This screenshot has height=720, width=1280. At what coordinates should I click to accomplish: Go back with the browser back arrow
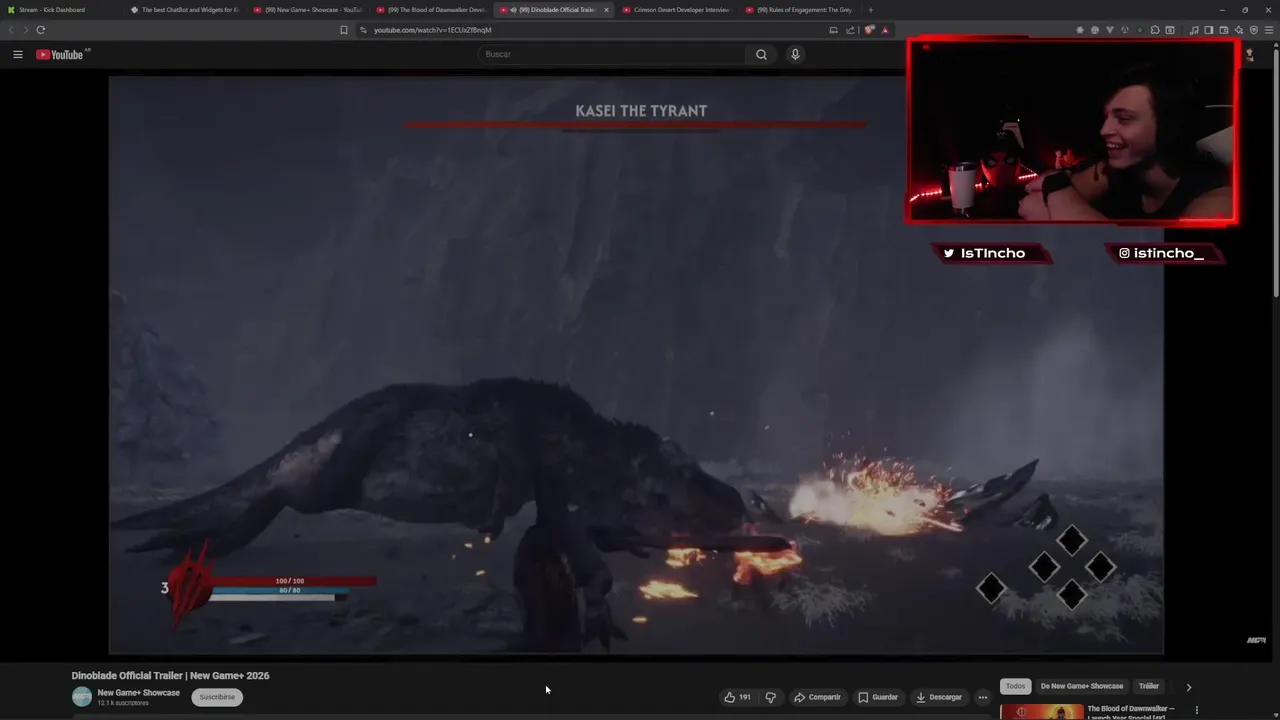[x=11, y=30]
